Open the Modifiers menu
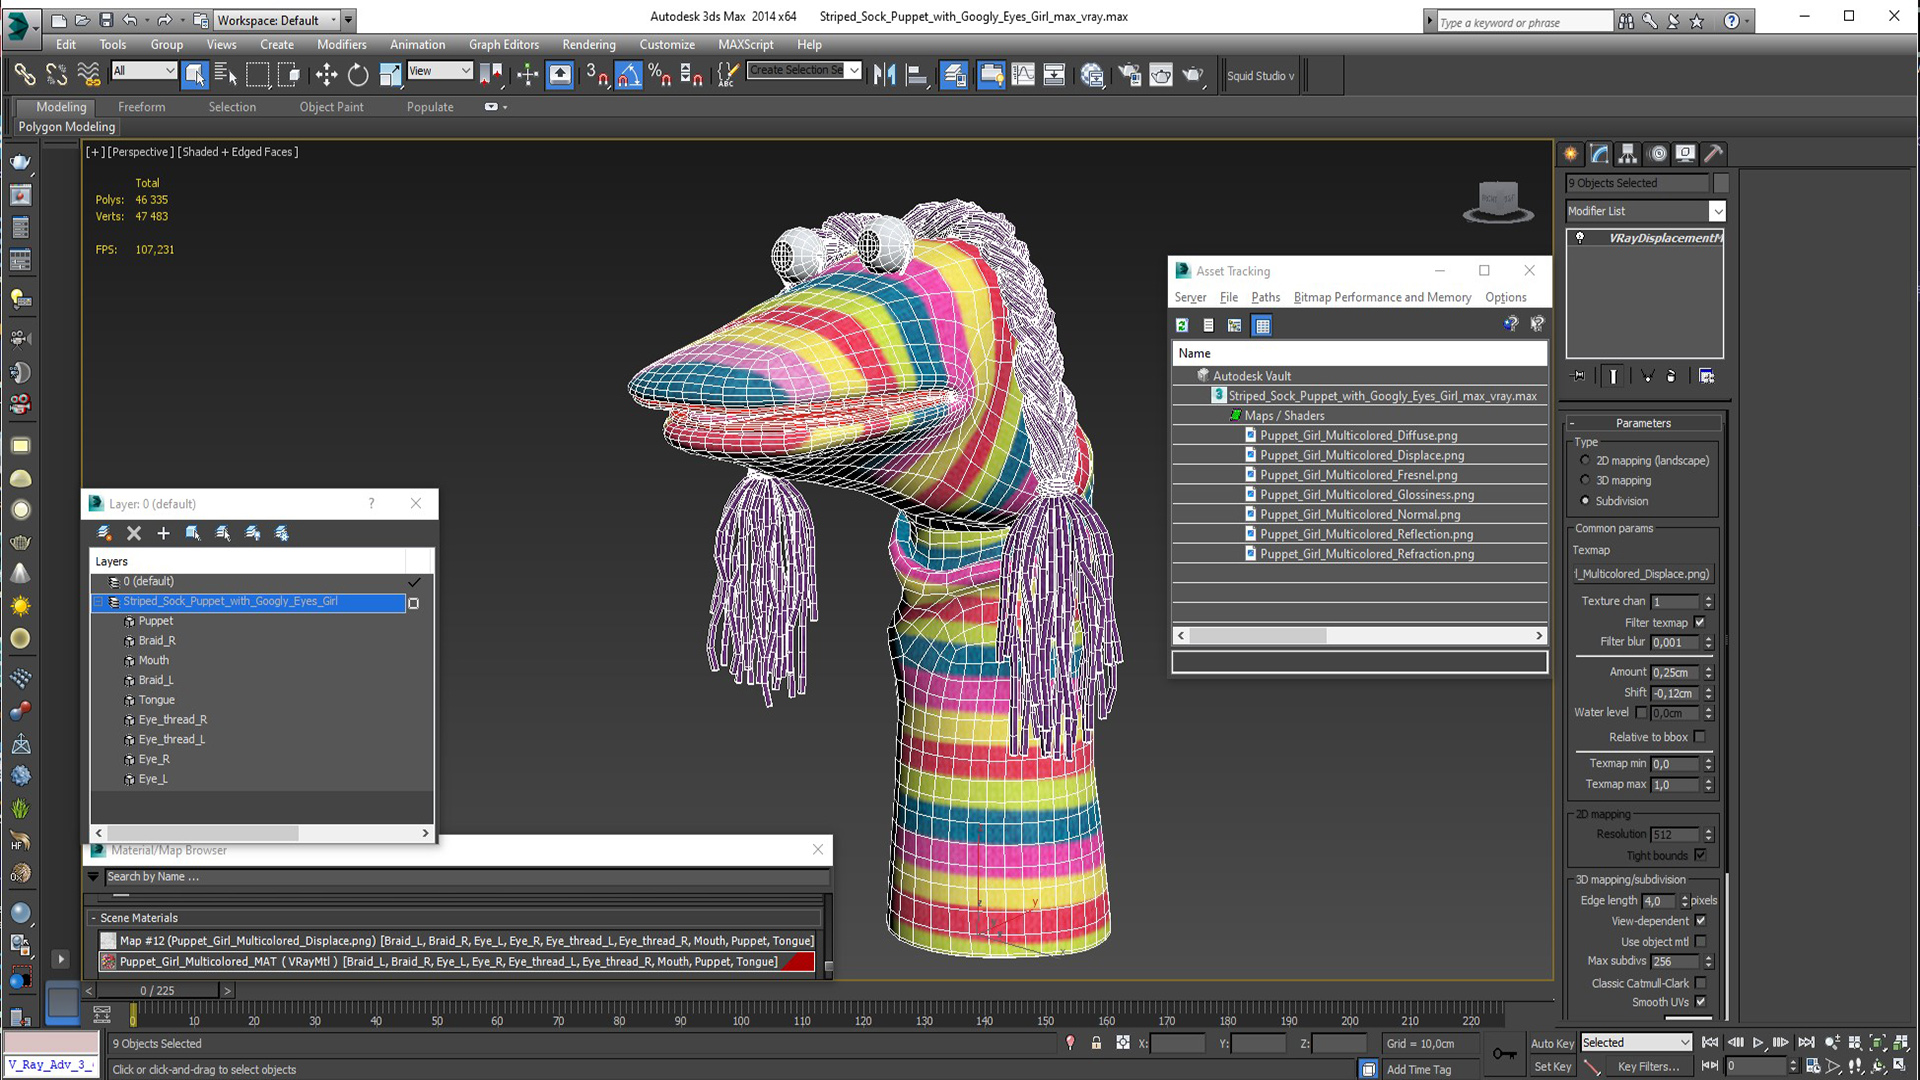The image size is (1920, 1080). [341, 45]
